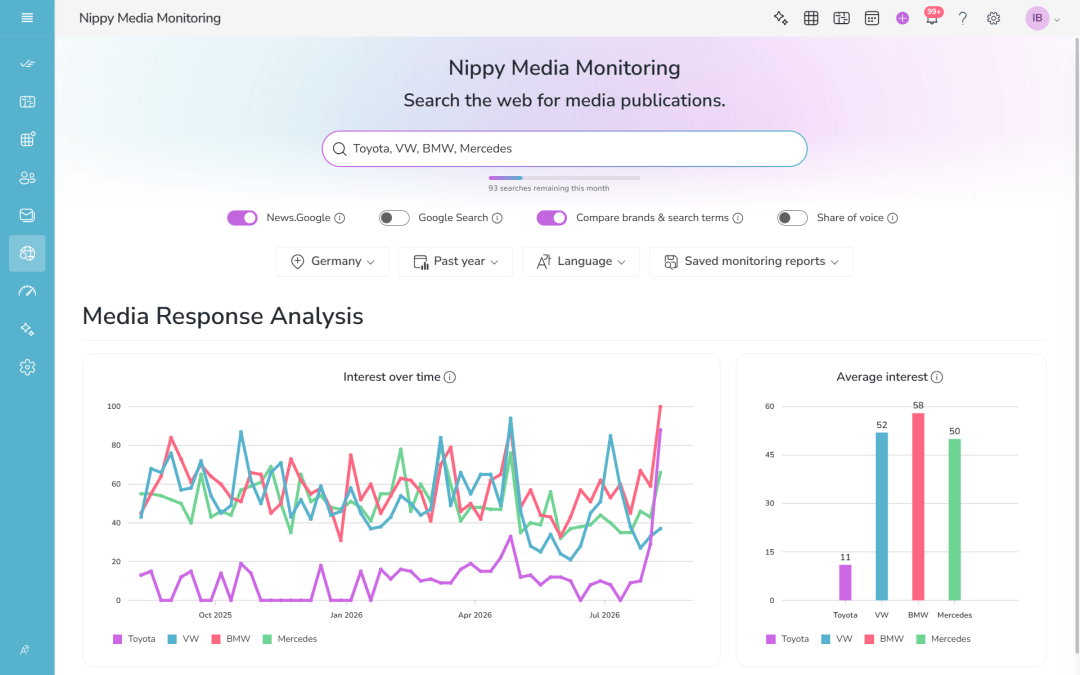Viewport: 1080px width, 675px height.
Task: Toggle Mercedes in line chart legend
Action: [x=290, y=639]
